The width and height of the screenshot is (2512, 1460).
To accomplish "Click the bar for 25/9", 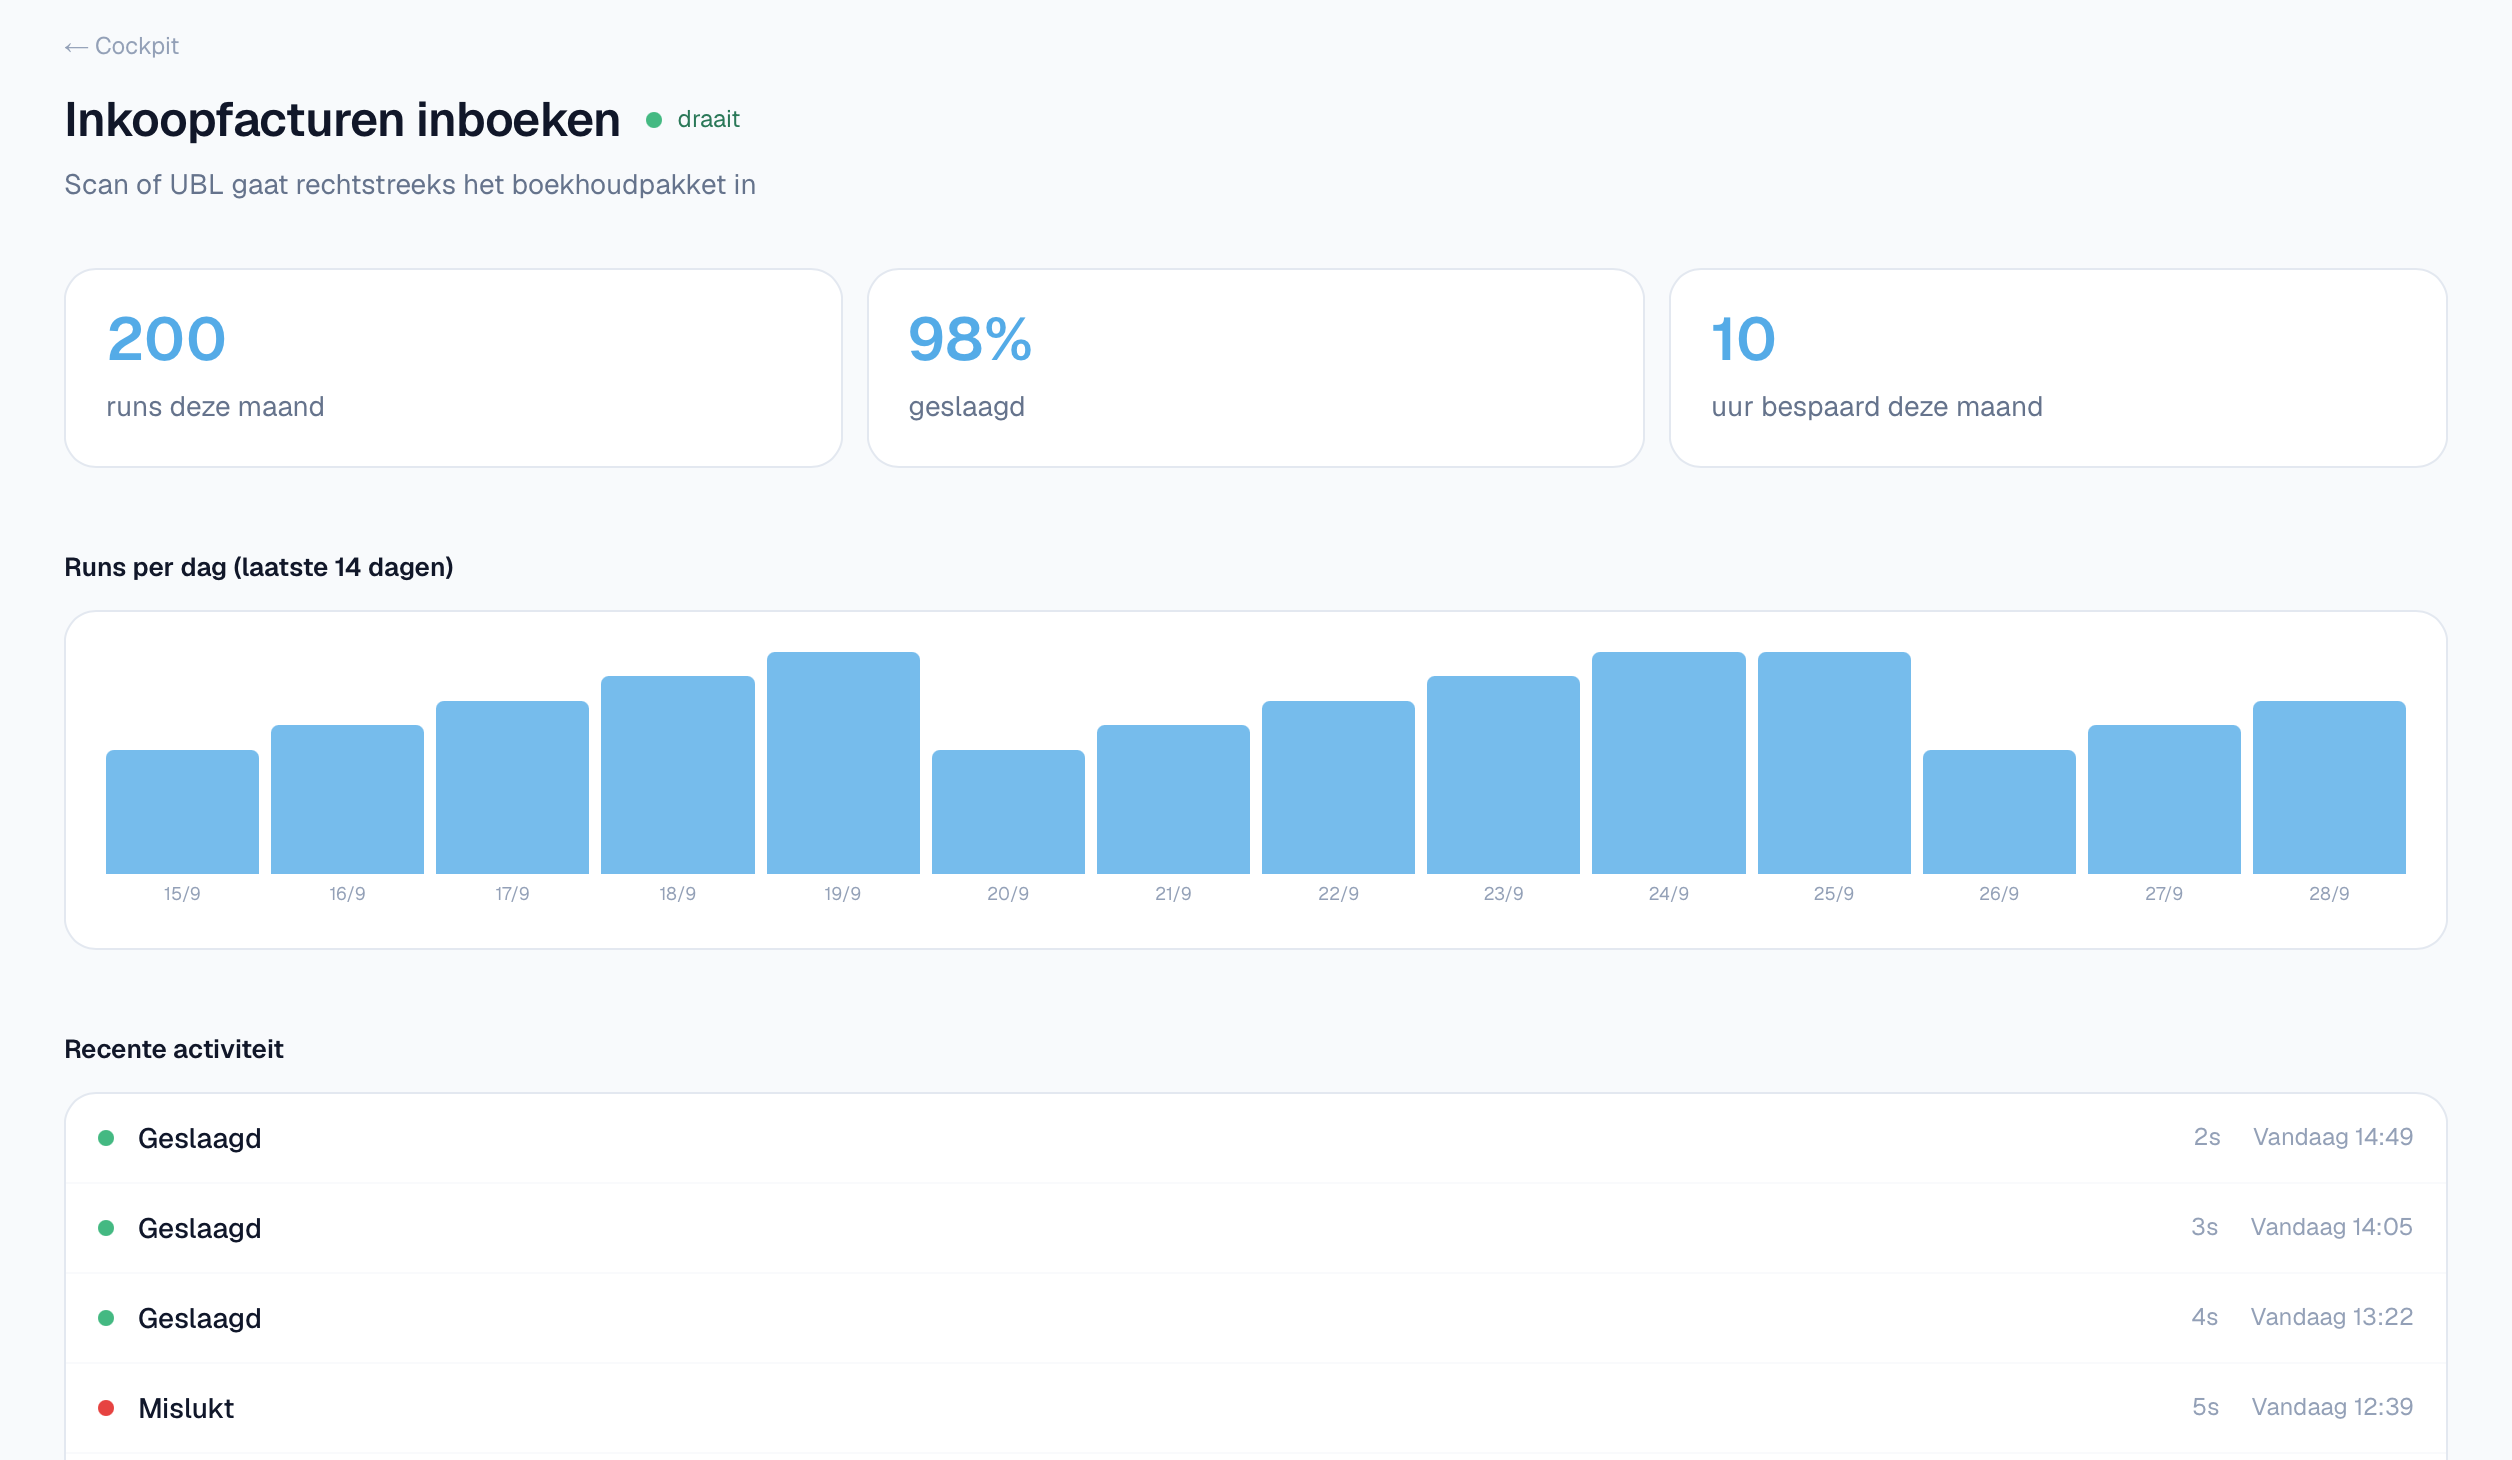I will [1834, 763].
